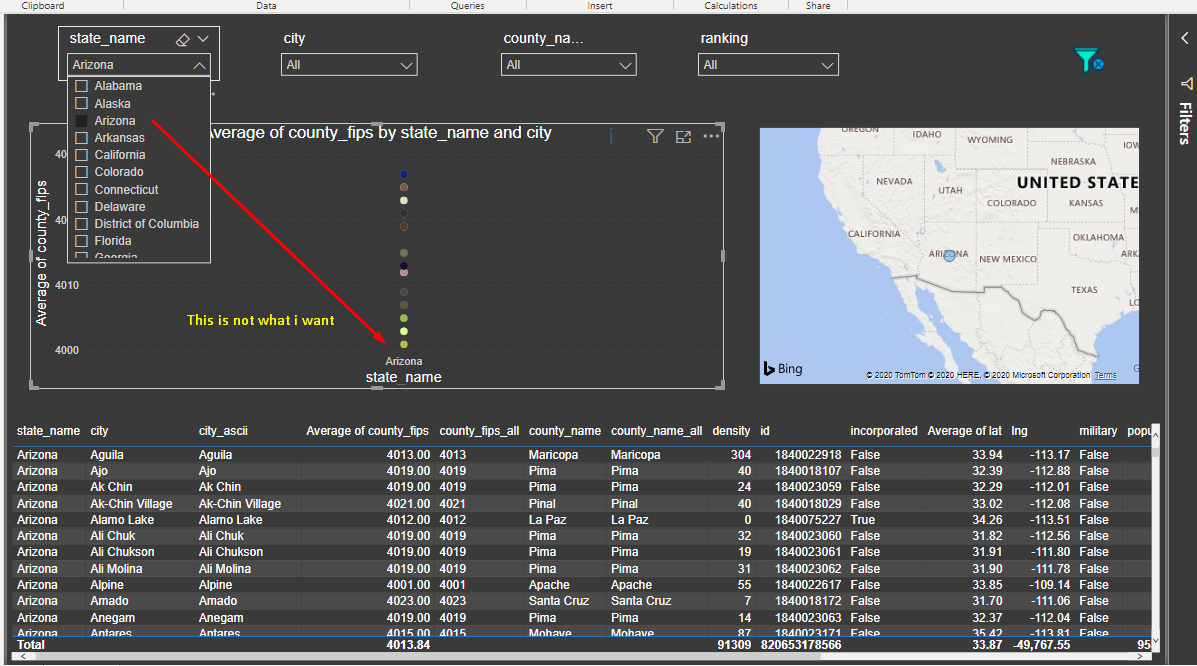Open the Clipboard ribbon group
This screenshot has width=1197, height=666.
coord(43,5)
